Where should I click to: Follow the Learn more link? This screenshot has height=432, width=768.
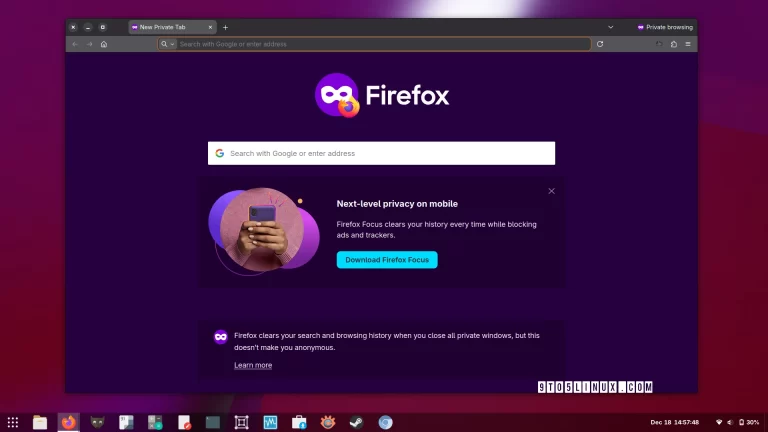[x=253, y=365]
